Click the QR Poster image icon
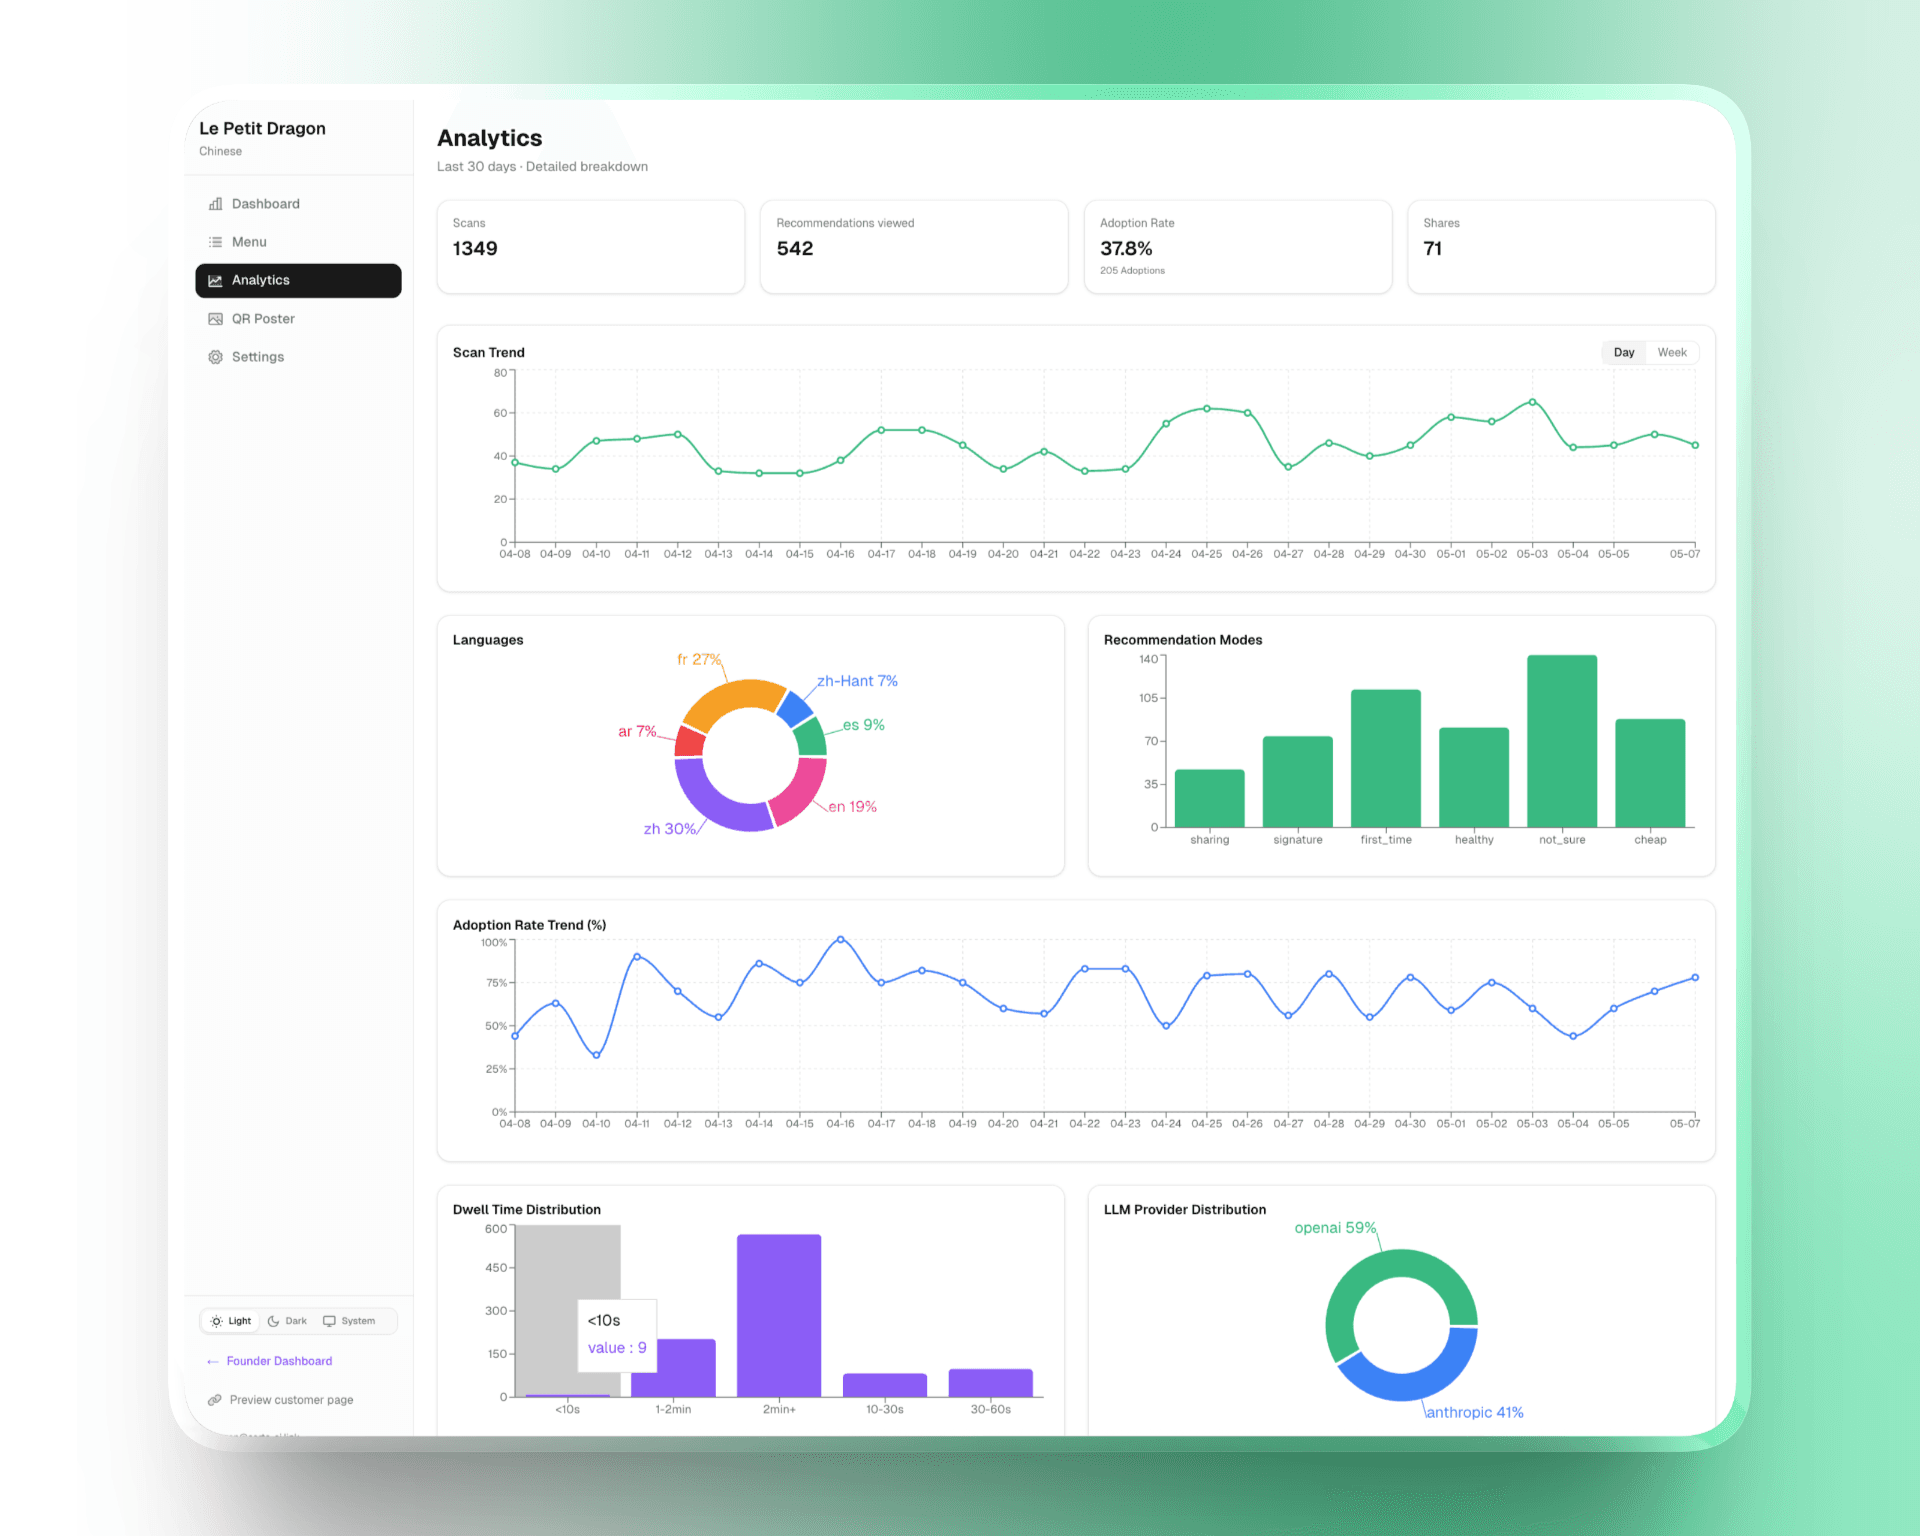This screenshot has width=1920, height=1536. (215, 319)
